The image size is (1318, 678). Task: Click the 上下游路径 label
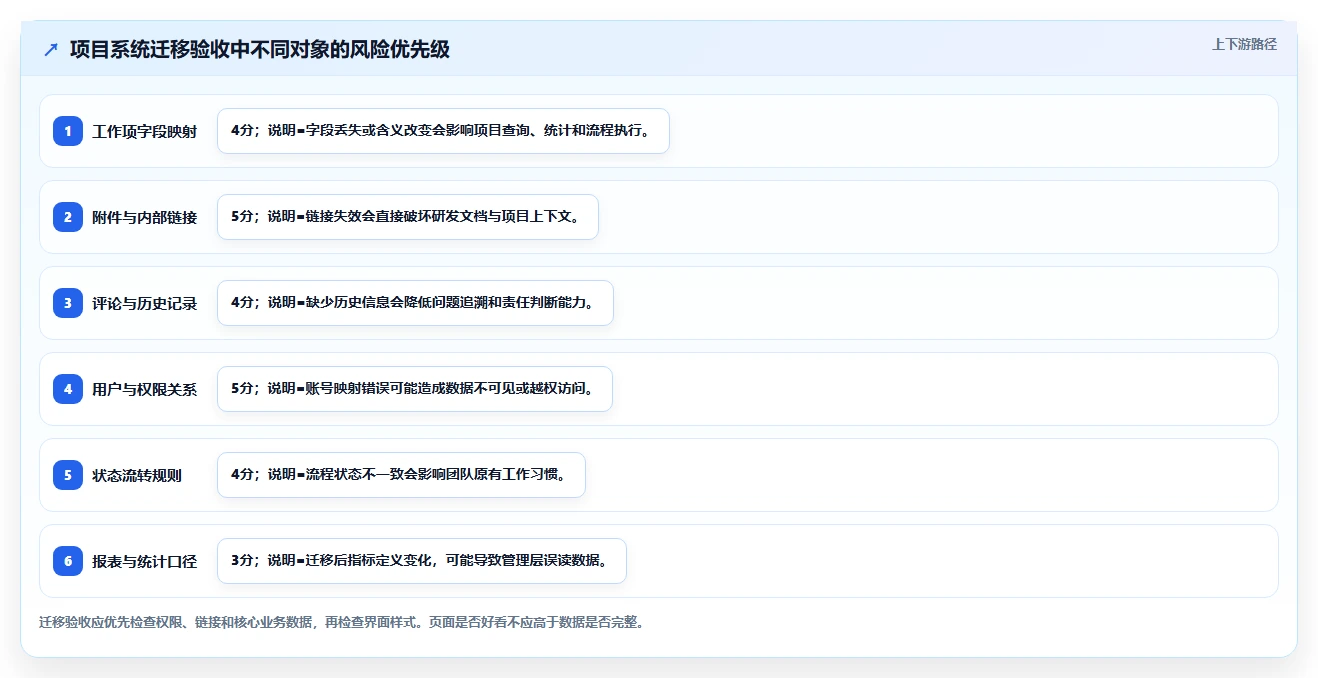[1244, 44]
